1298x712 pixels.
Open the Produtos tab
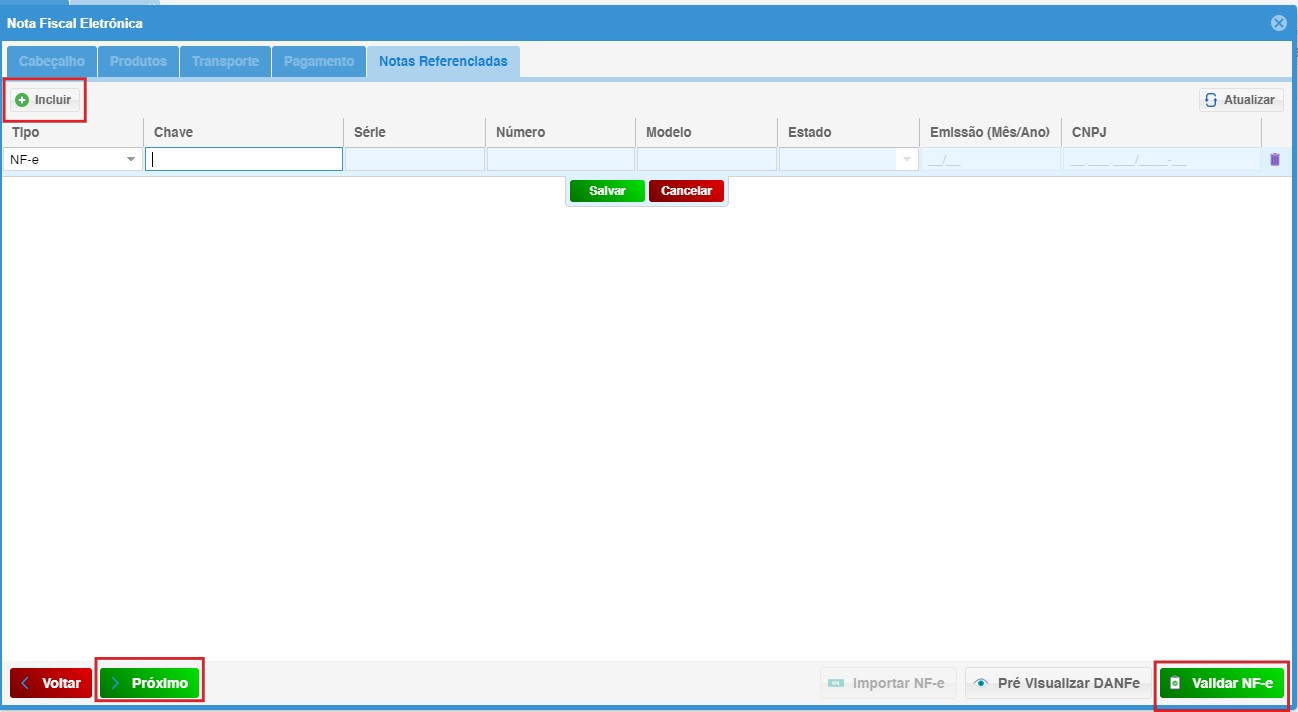[138, 62]
